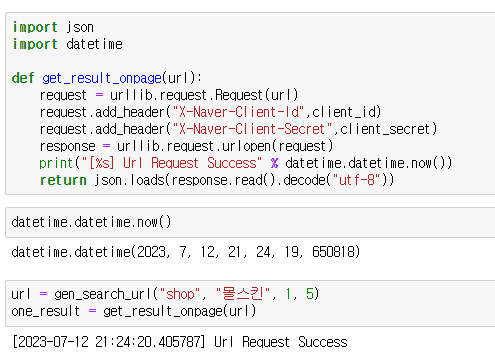Click the "X-Naver-Client-Id" string
This screenshot has width=495, height=361.
[x=238, y=112]
